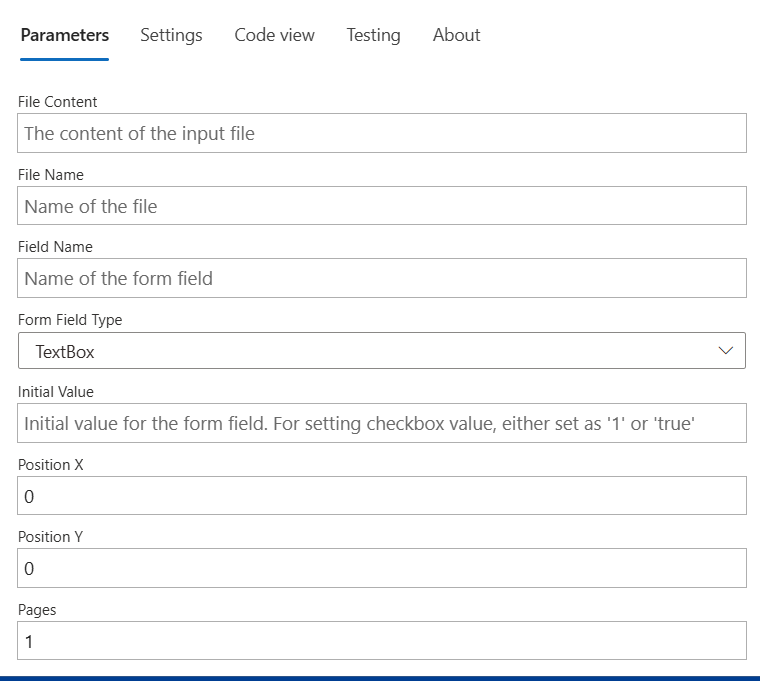Click the Position X label
The height and width of the screenshot is (681, 760).
click(50, 465)
